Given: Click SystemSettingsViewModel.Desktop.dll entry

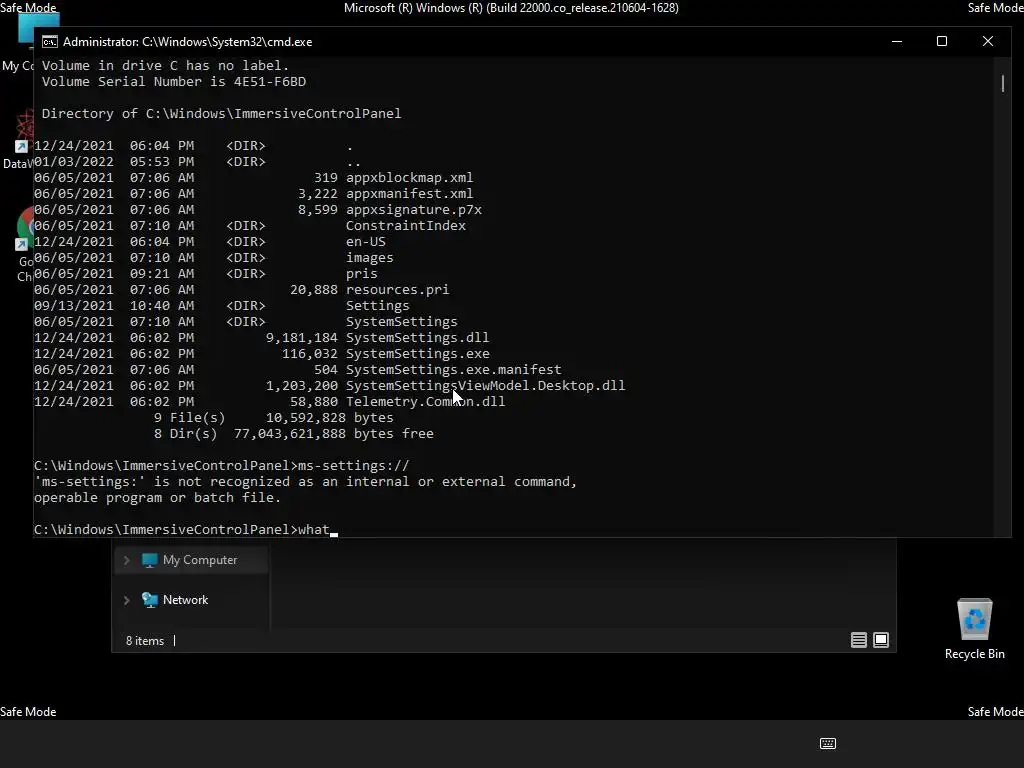Looking at the screenshot, I should 485,385.
